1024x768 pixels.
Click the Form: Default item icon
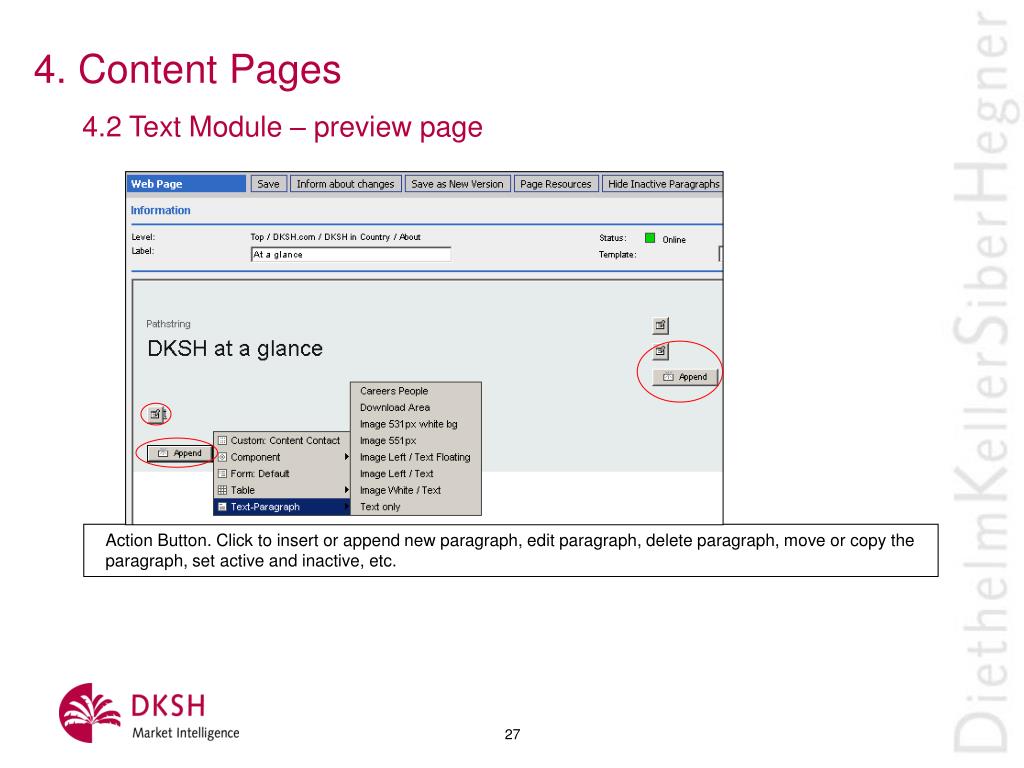click(222, 473)
